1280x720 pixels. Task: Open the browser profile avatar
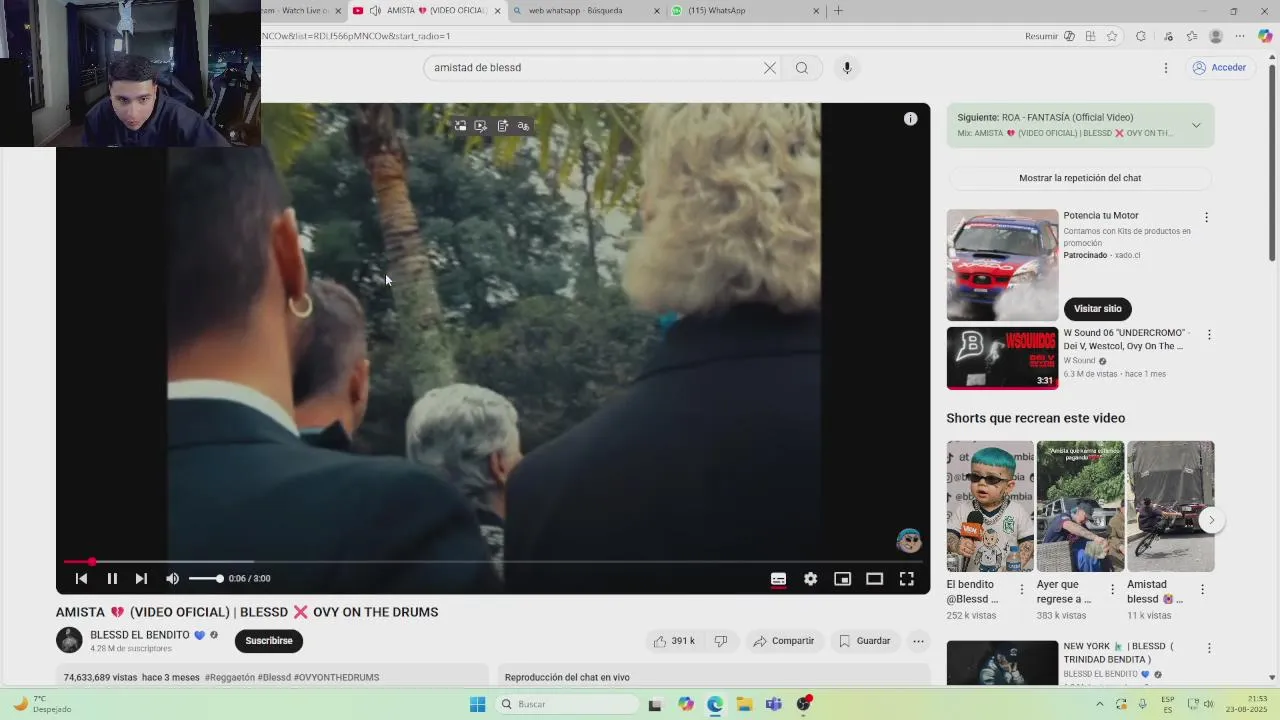(x=1216, y=36)
